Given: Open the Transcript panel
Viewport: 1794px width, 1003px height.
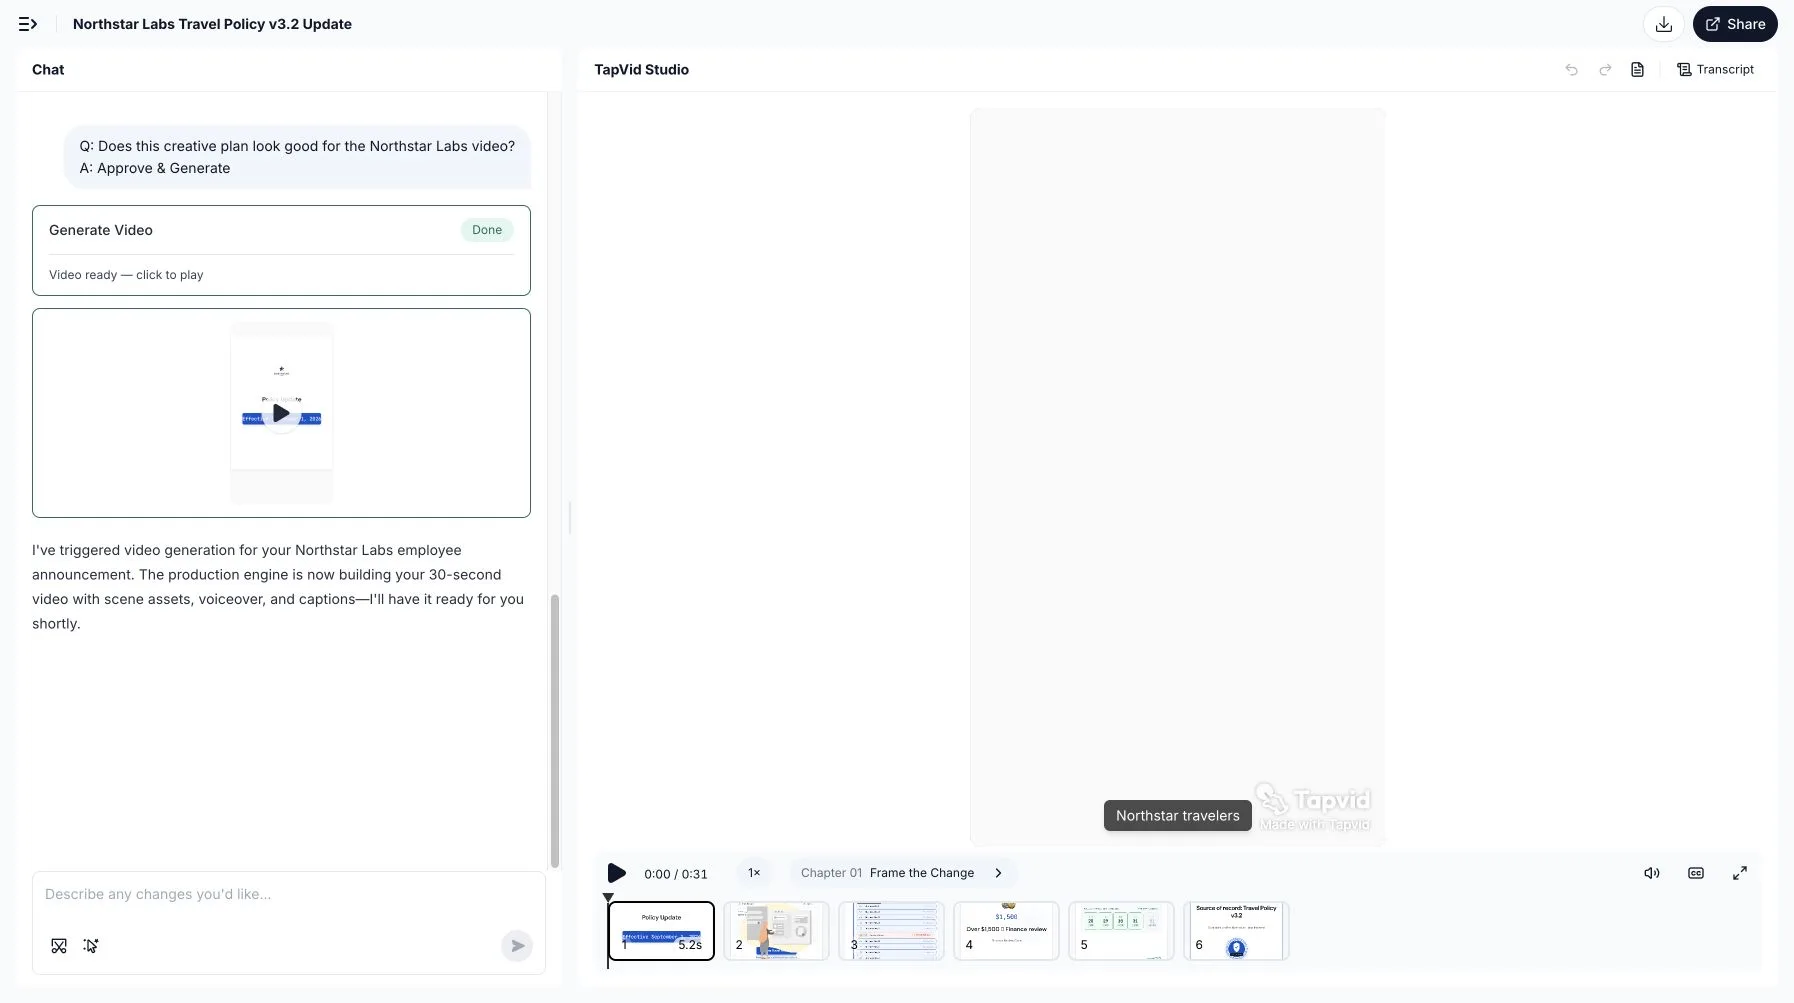Looking at the screenshot, I should point(1716,70).
